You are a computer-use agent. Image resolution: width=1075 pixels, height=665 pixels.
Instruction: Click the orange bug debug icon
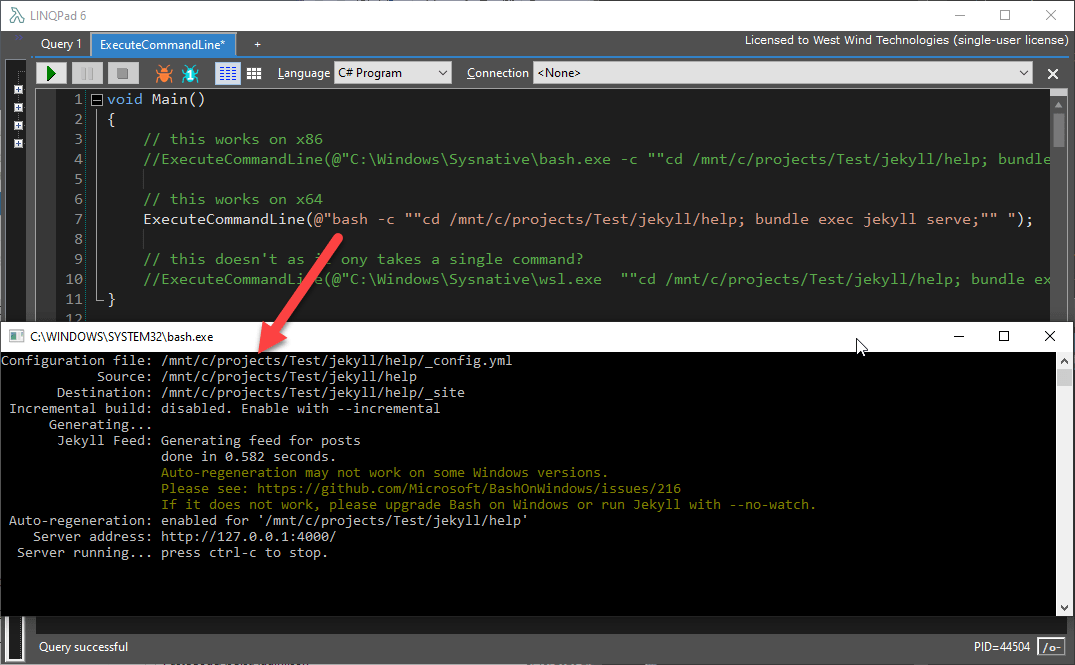163,73
